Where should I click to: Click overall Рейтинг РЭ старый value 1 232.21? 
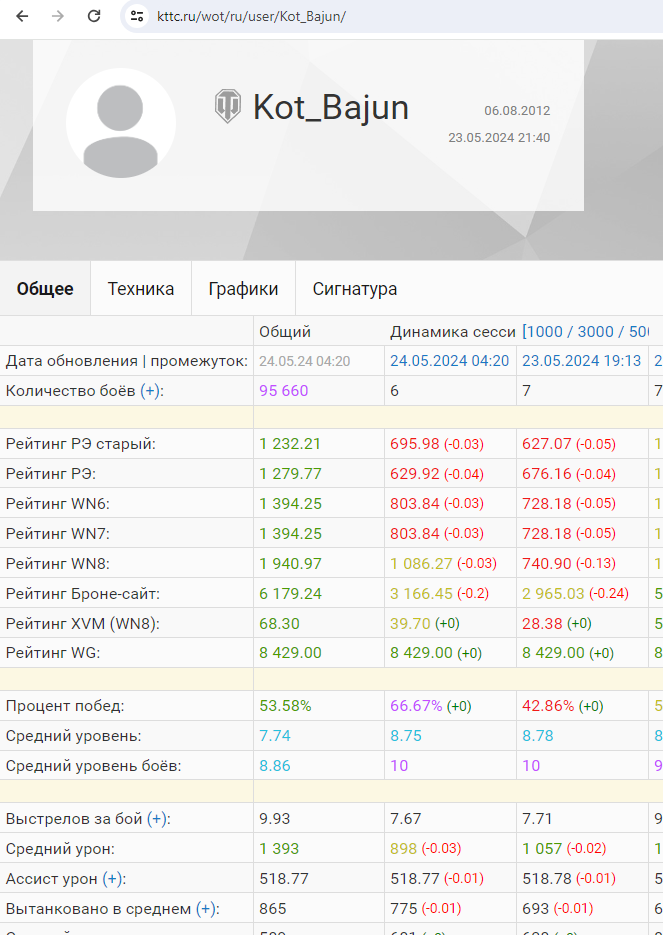point(290,444)
